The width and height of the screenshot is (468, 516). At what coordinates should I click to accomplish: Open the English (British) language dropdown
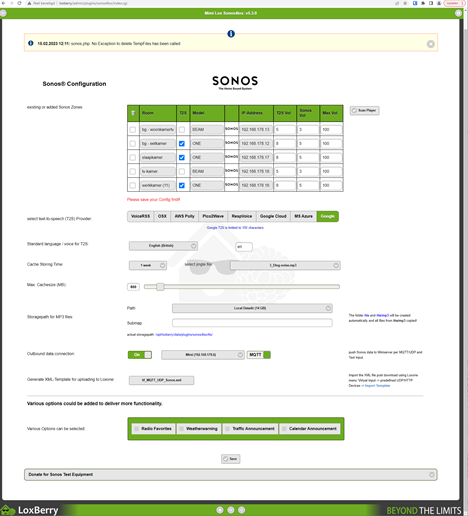click(163, 246)
